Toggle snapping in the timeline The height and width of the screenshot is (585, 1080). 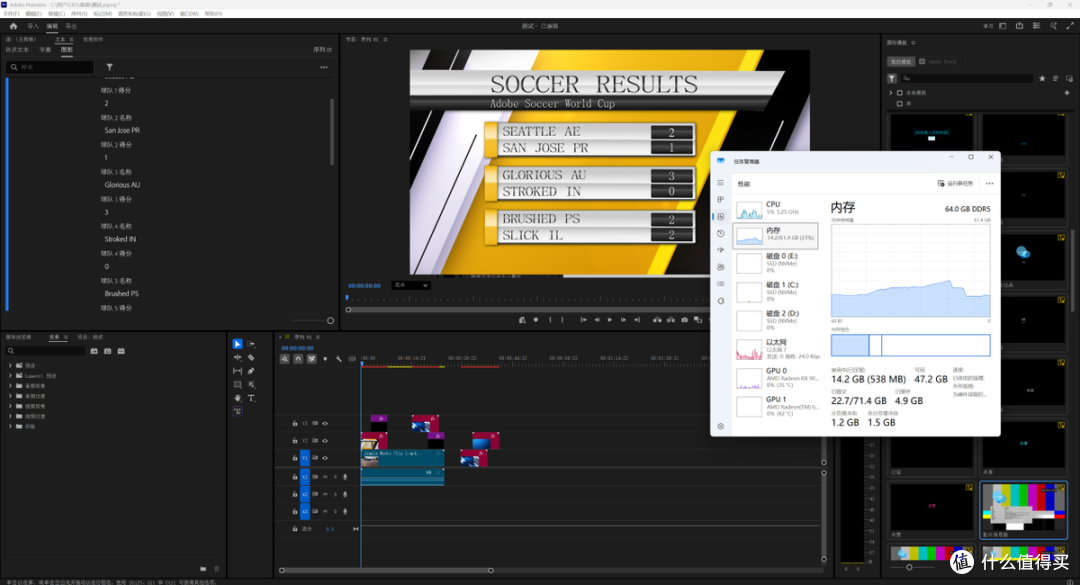pyautogui.click(x=298, y=359)
